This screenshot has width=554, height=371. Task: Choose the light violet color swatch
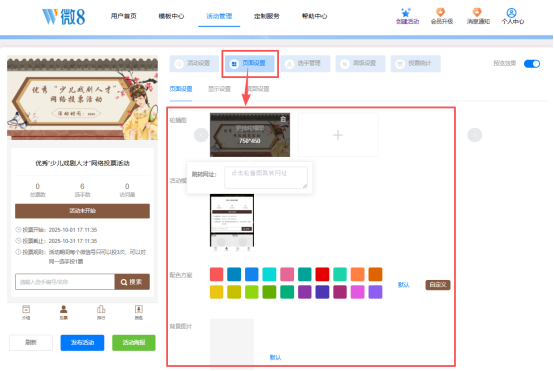(x=375, y=292)
